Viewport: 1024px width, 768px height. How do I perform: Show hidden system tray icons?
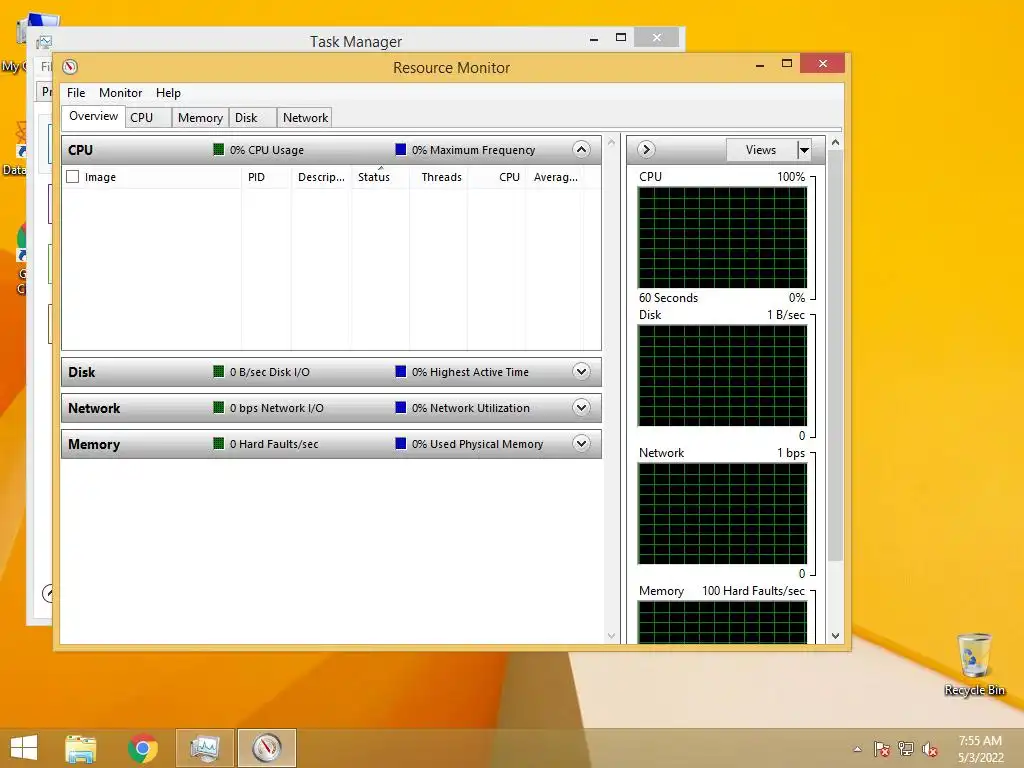coord(857,749)
